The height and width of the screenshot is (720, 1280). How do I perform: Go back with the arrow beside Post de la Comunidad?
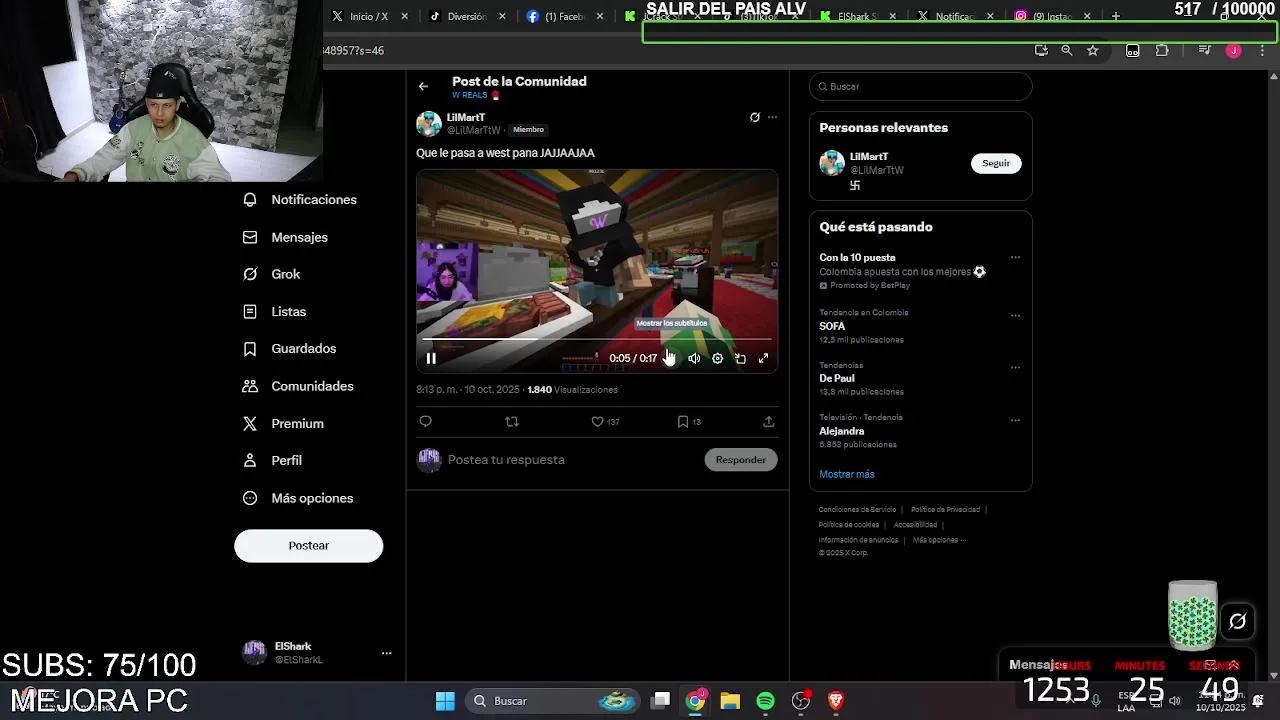[x=423, y=86]
